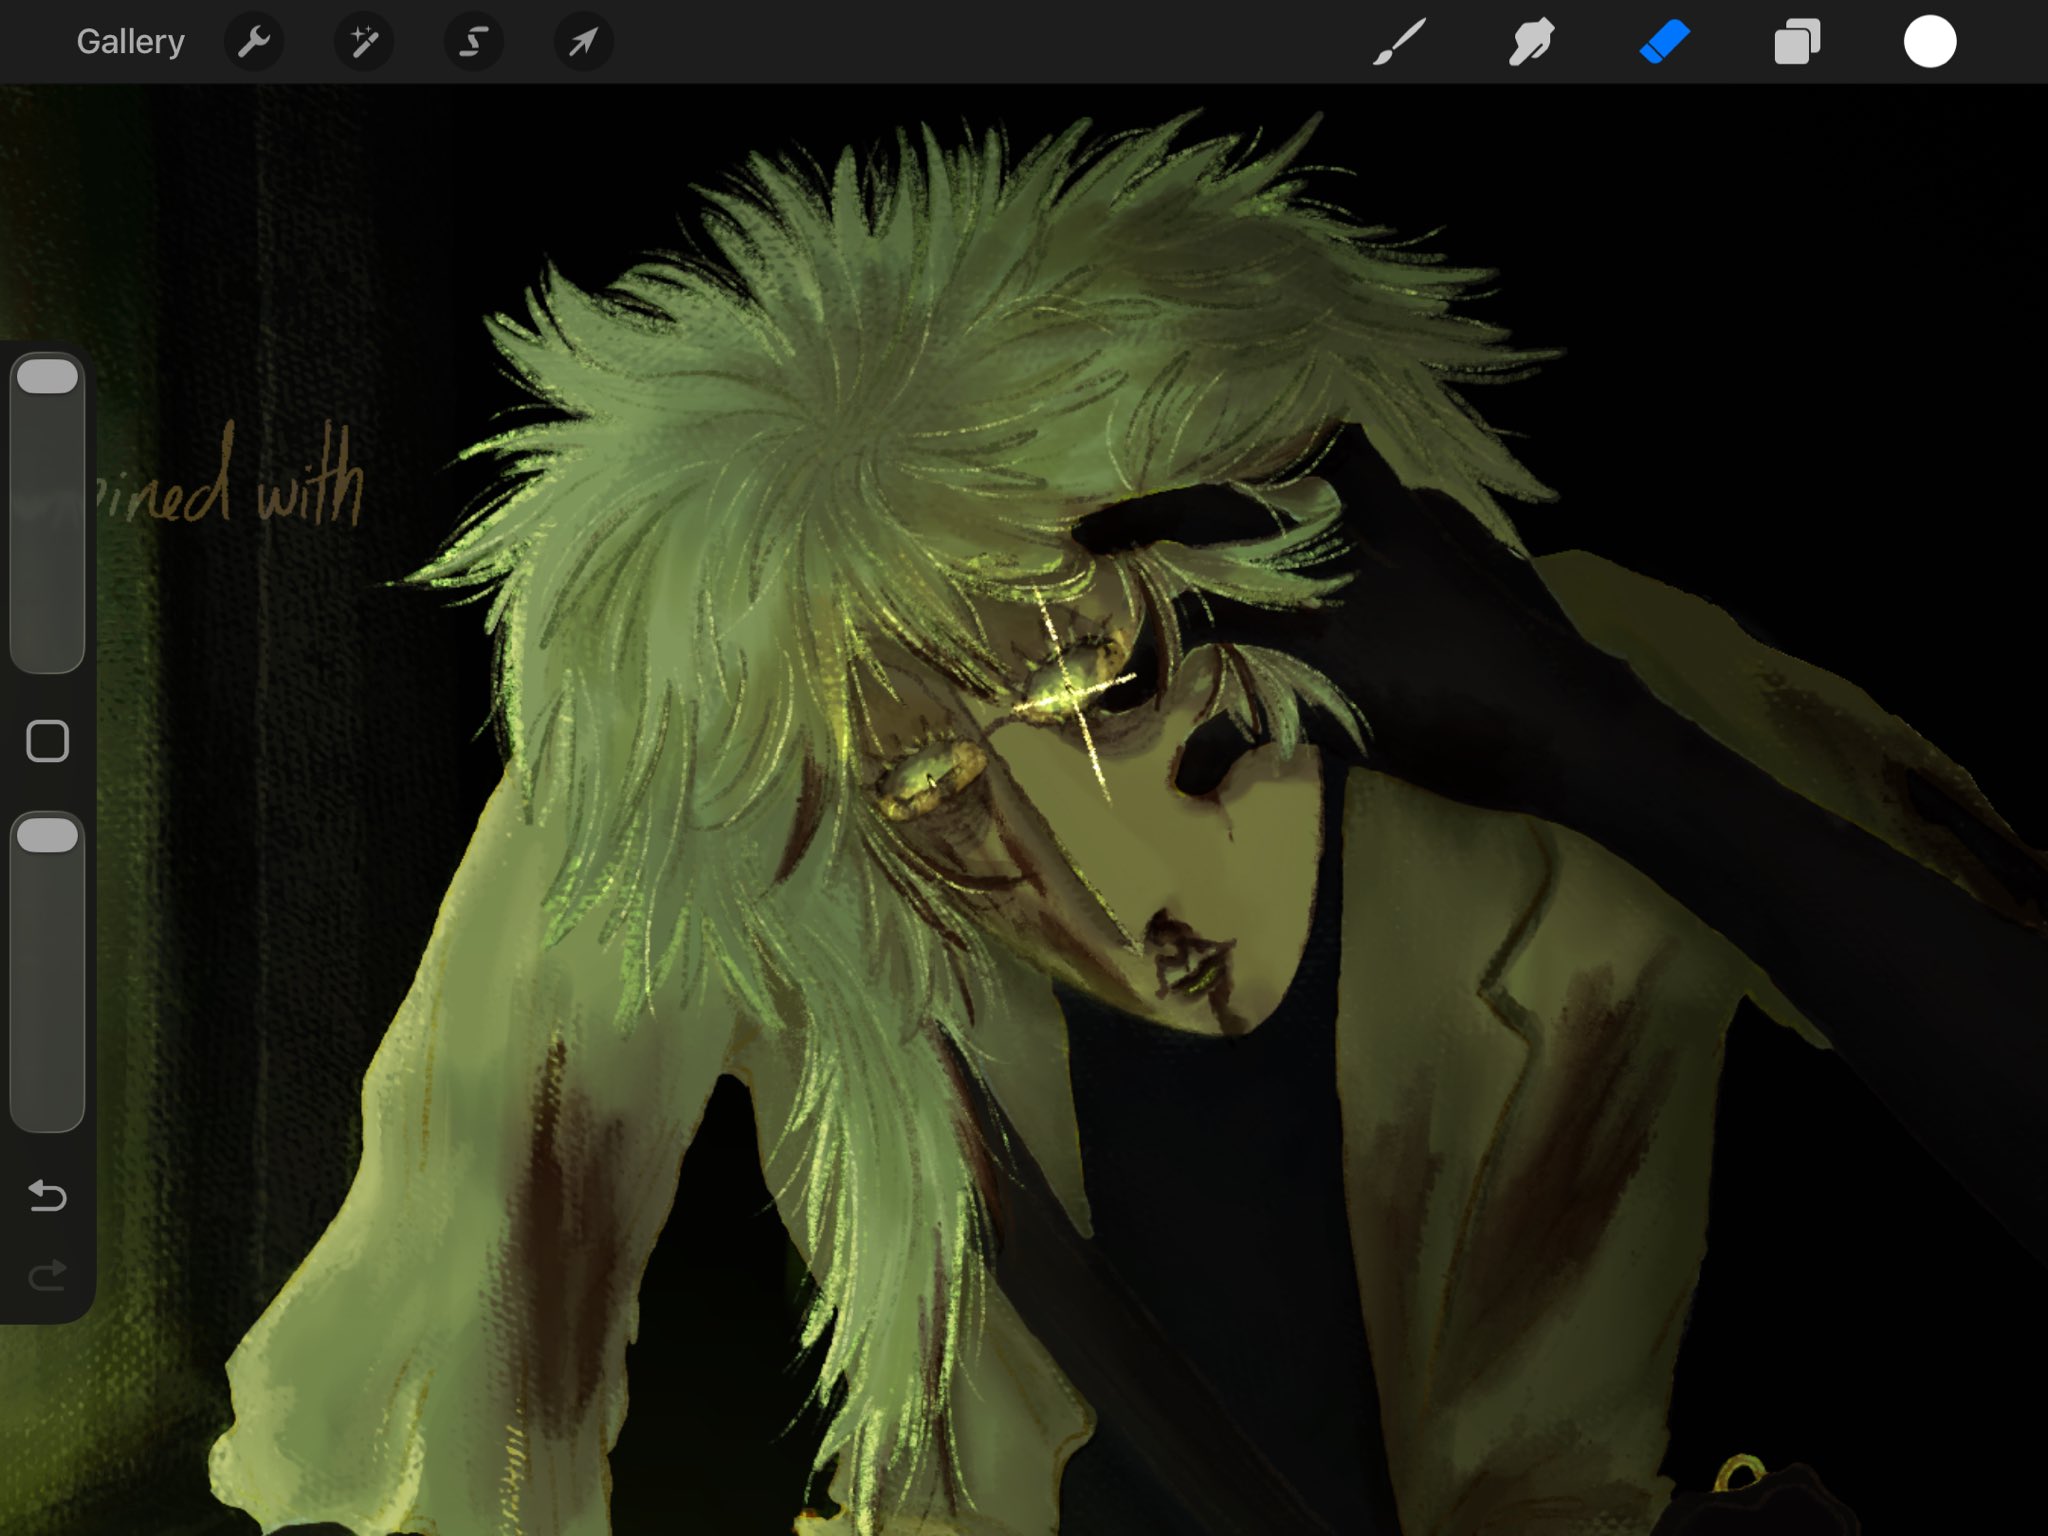Image resolution: width=2048 pixels, height=1536 pixels.
Task: Activate the Transform arrow tool
Action: (x=583, y=42)
